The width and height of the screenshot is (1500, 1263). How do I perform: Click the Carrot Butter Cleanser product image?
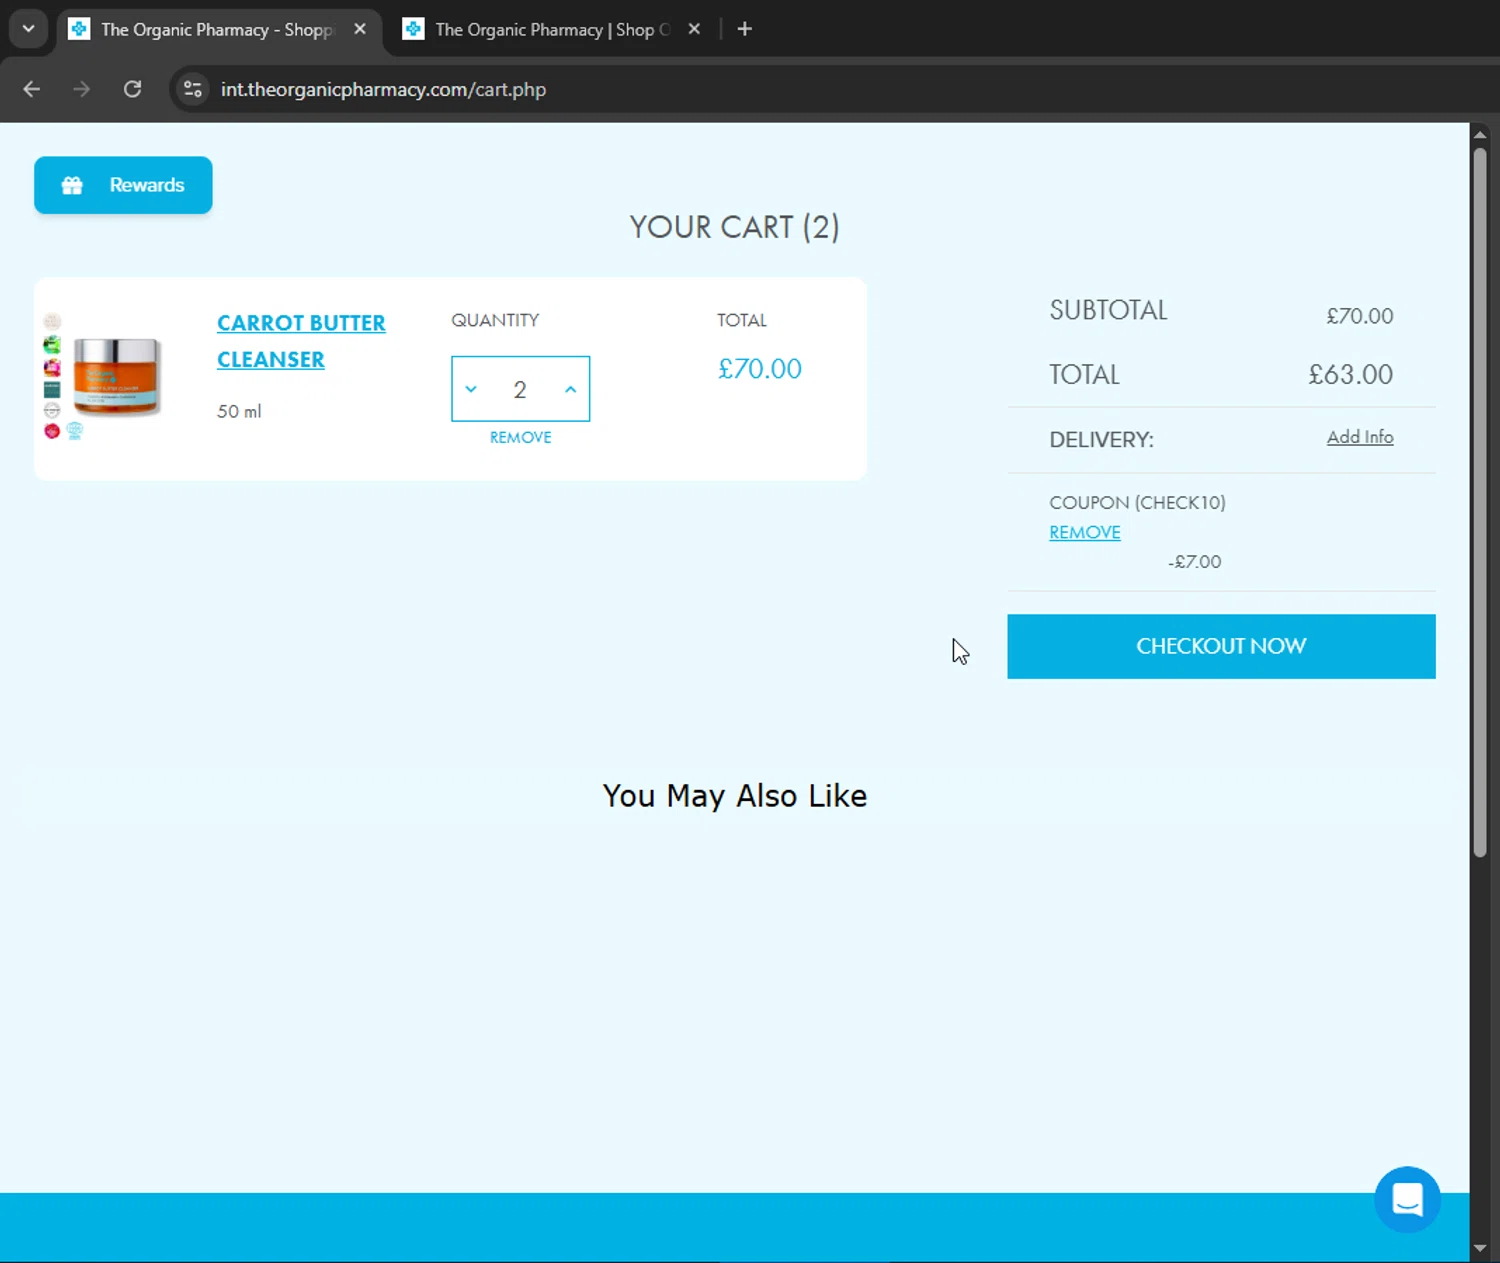coord(116,376)
